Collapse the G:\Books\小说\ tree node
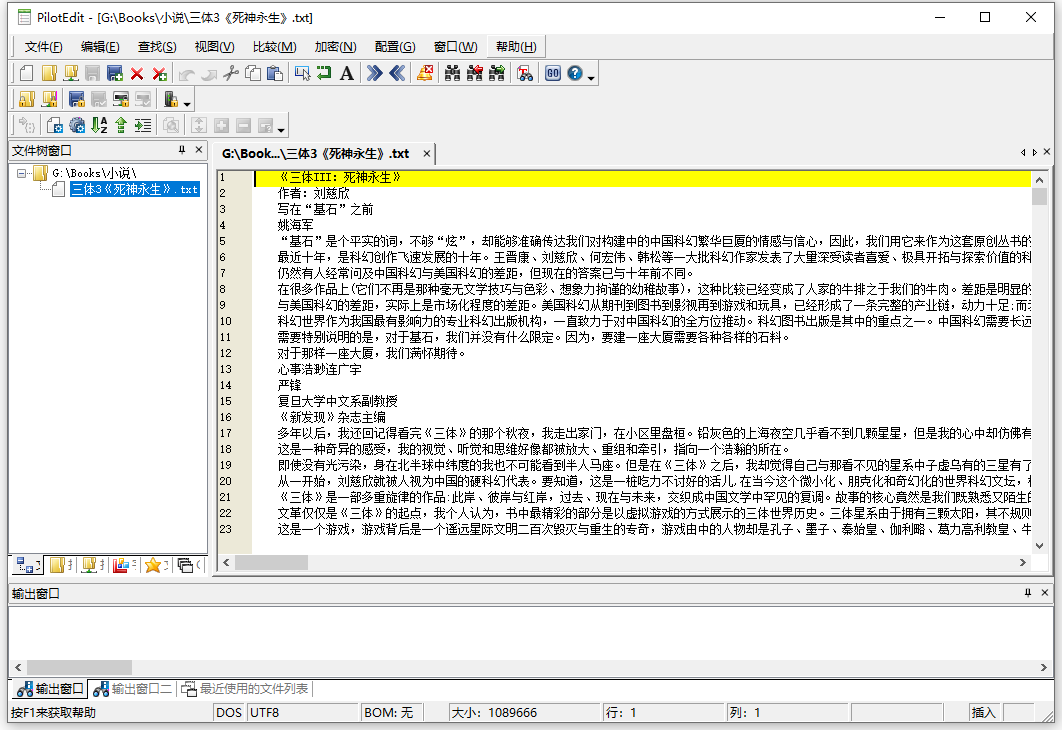Screen dimensions: 1062x730 [x=22, y=173]
